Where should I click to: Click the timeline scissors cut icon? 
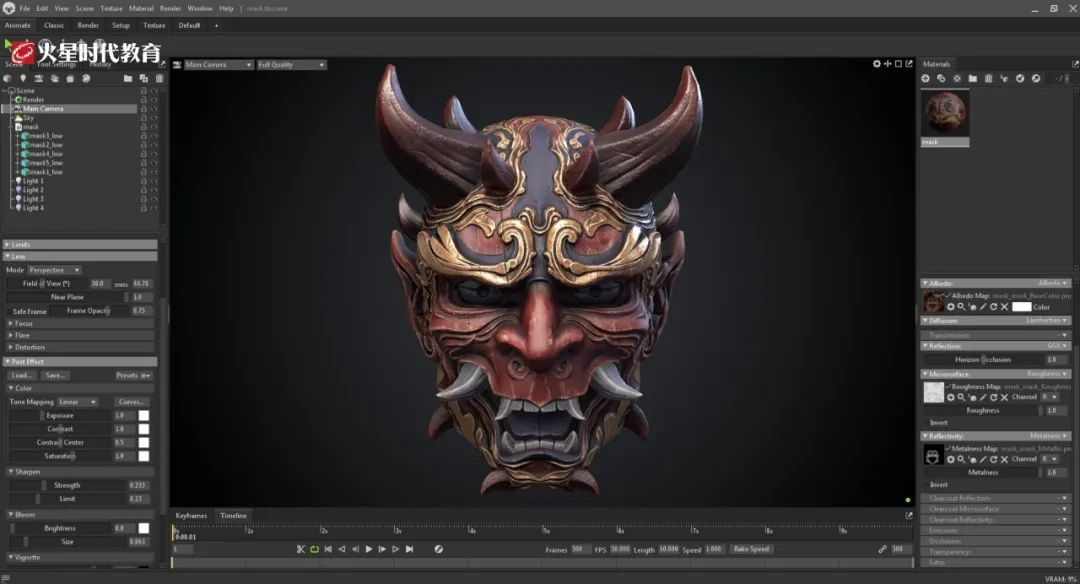[x=301, y=549]
